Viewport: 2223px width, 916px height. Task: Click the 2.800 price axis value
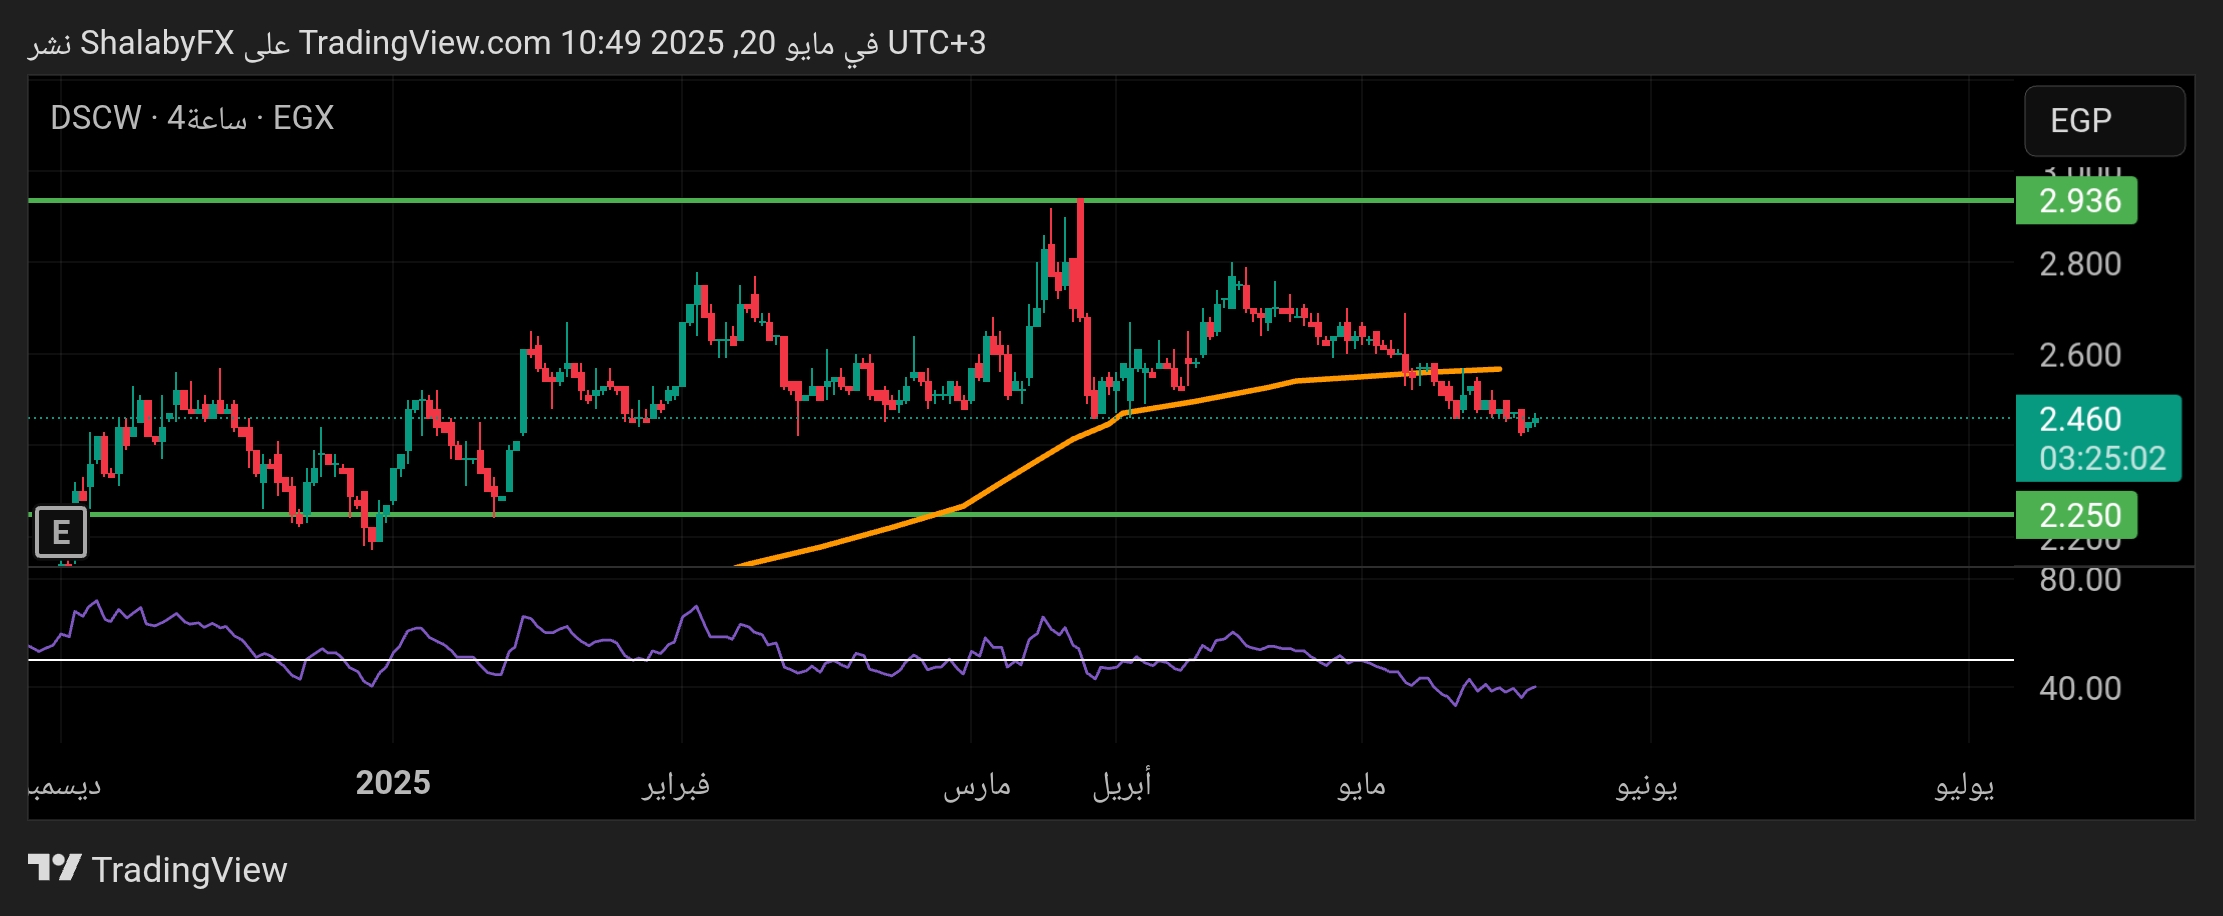[x=2080, y=264]
